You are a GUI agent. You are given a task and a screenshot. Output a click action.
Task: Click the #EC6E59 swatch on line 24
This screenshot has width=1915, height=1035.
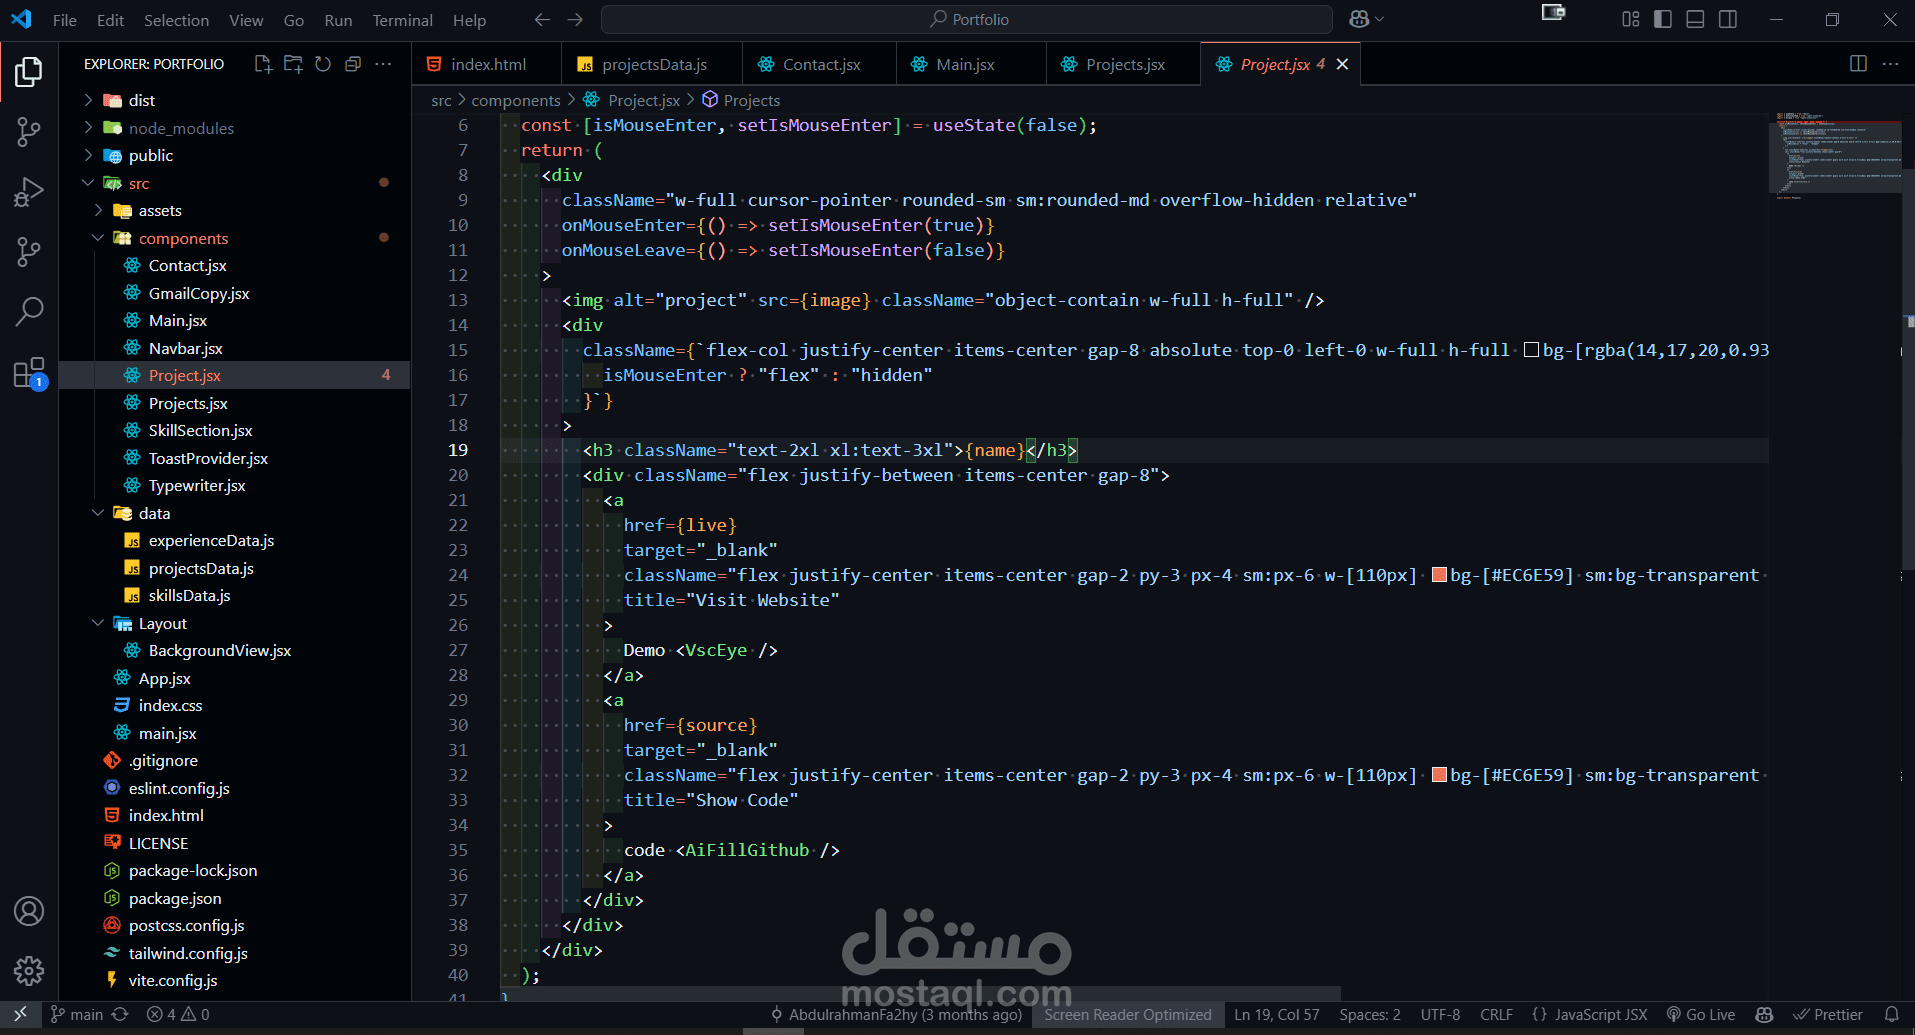pyautogui.click(x=1439, y=575)
